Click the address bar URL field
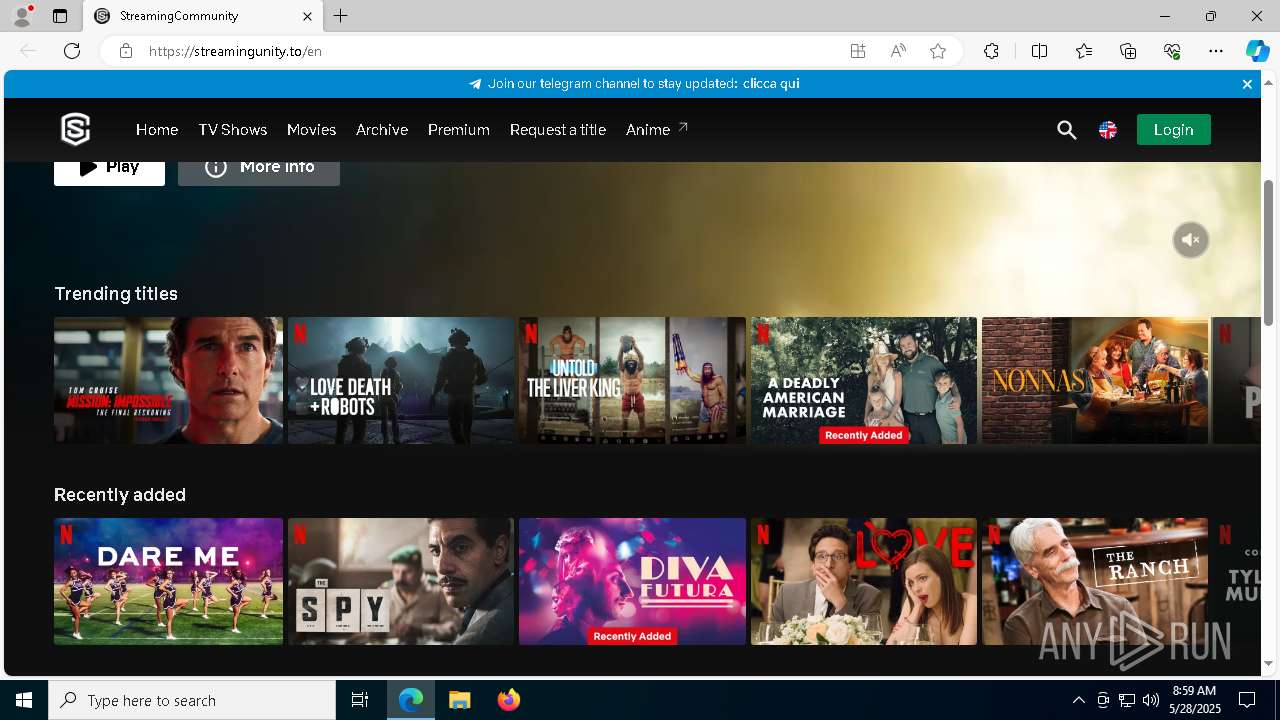Image resolution: width=1280 pixels, height=720 pixels. tap(490, 51)
